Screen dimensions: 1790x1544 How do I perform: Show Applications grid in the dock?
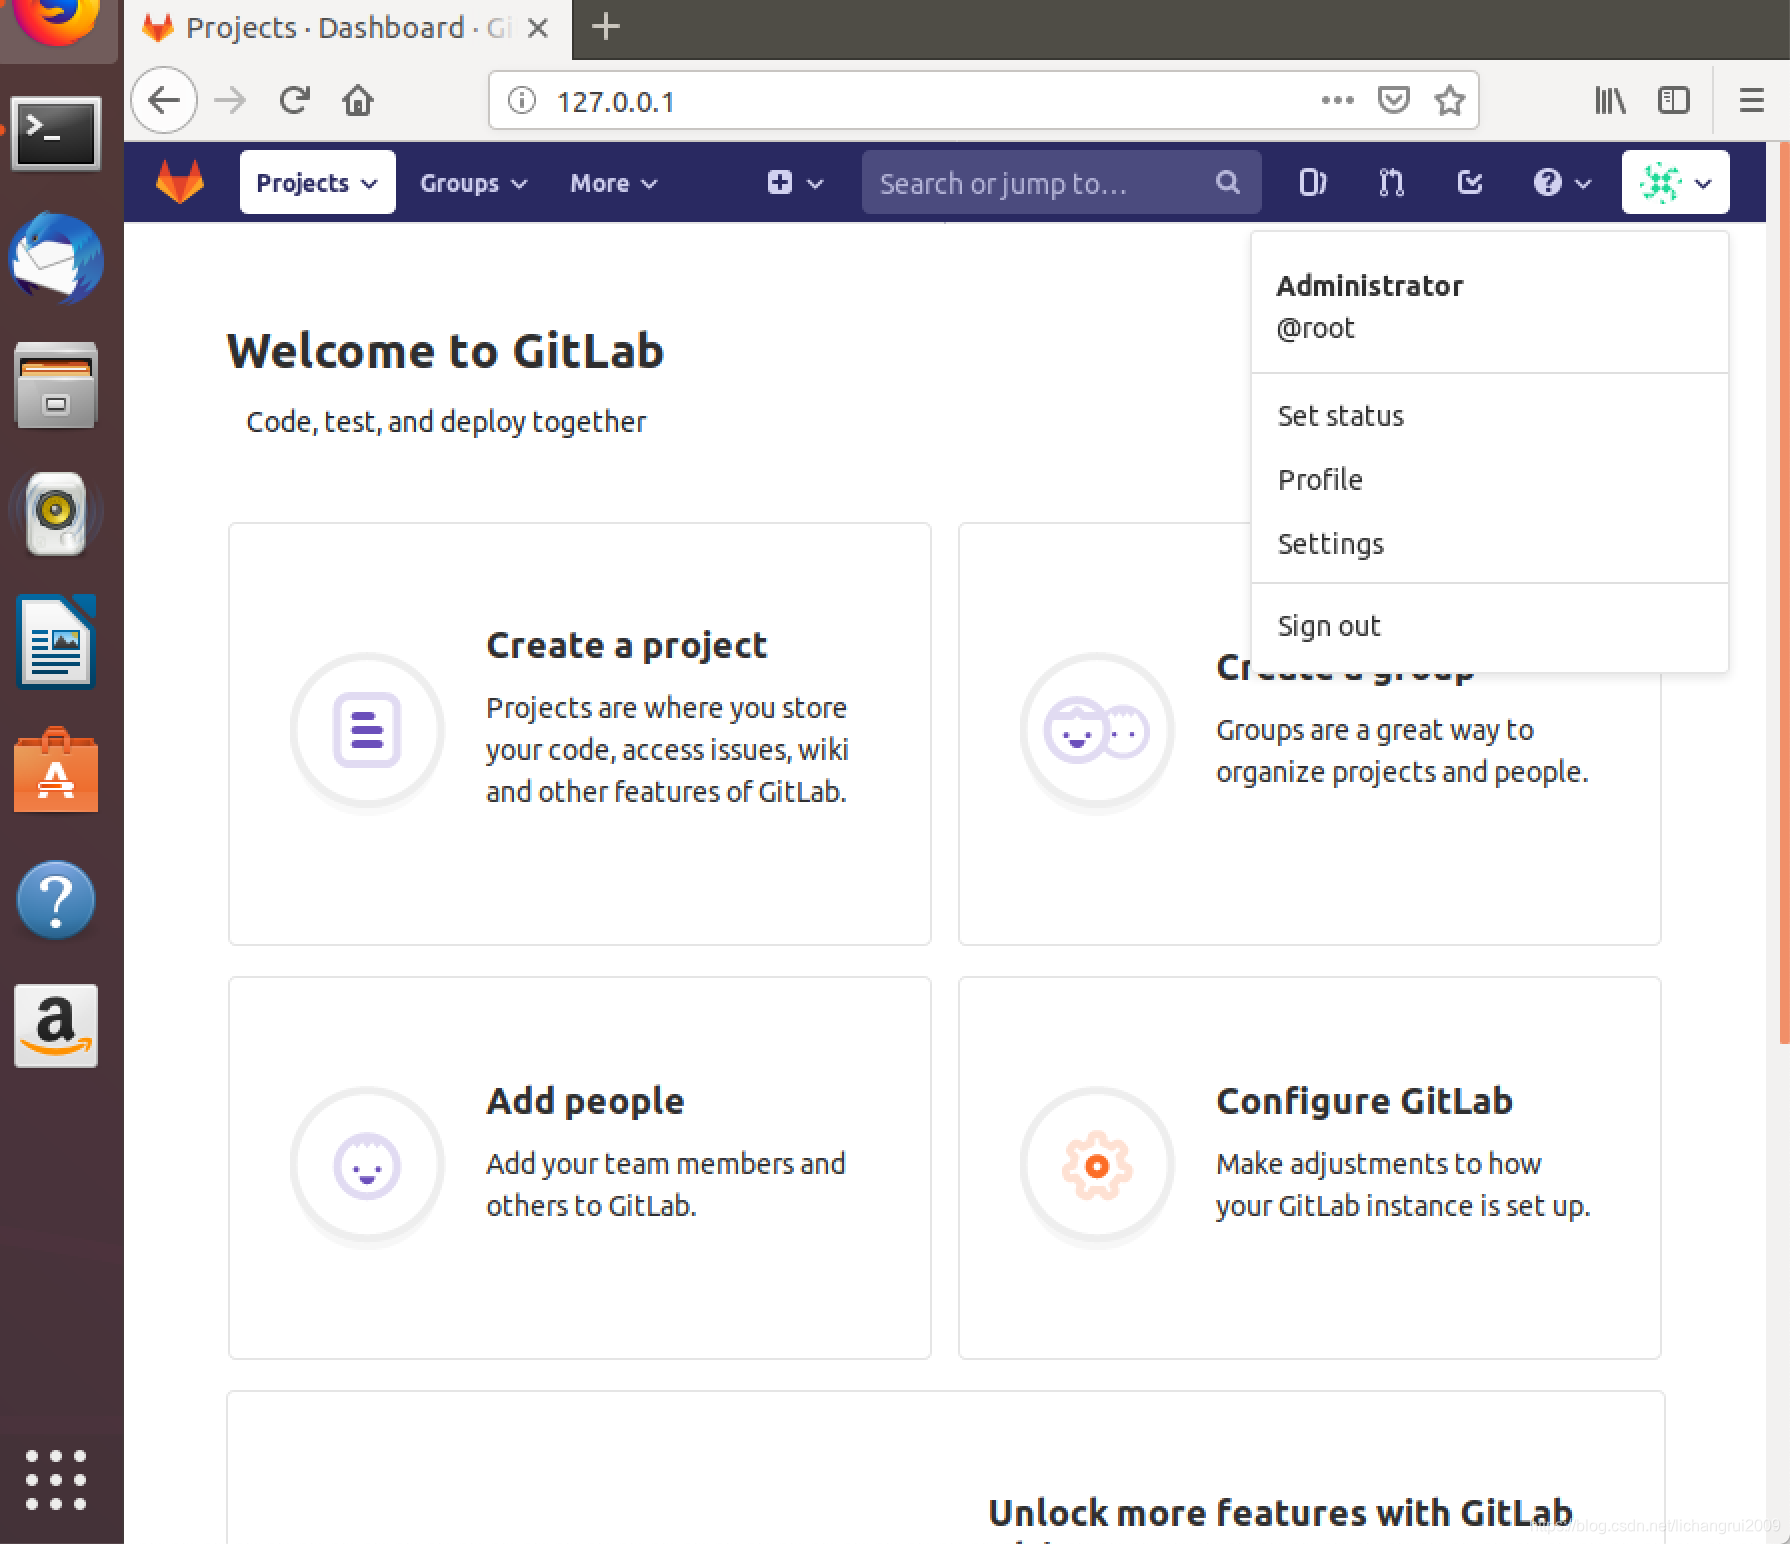coord(56,1479)
